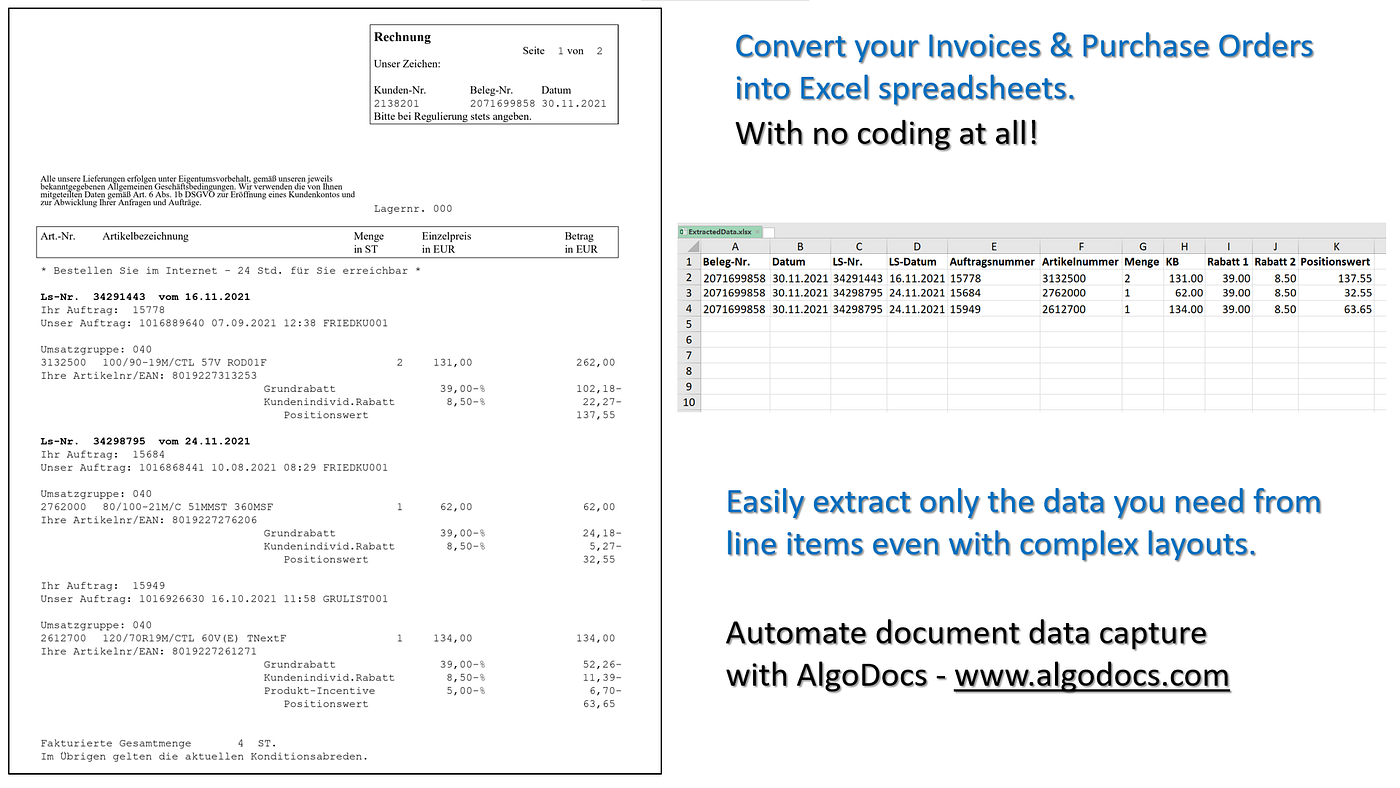The image size is (1400, 788).
Task: Select Rabatt 1 value in spreadsheet row 3
Action: pos(1228,293)
